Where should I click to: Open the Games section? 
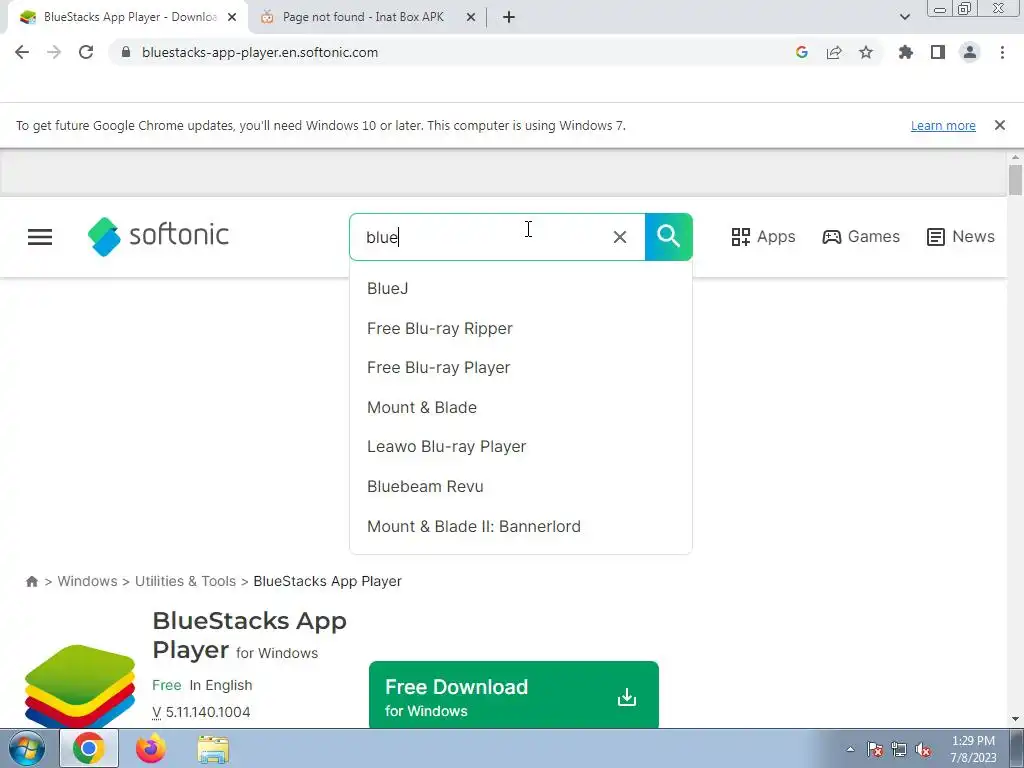(861, 236)
